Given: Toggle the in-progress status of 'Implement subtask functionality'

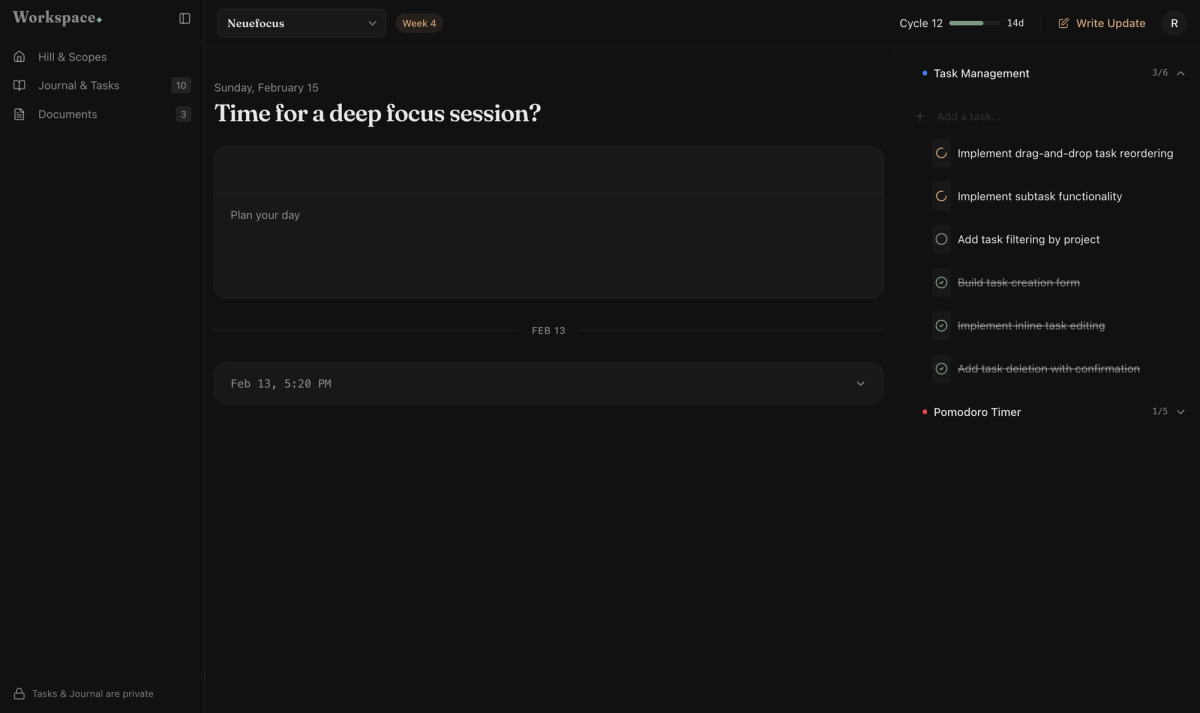Looking at the screenshot, I should click(x=941, y=196).
